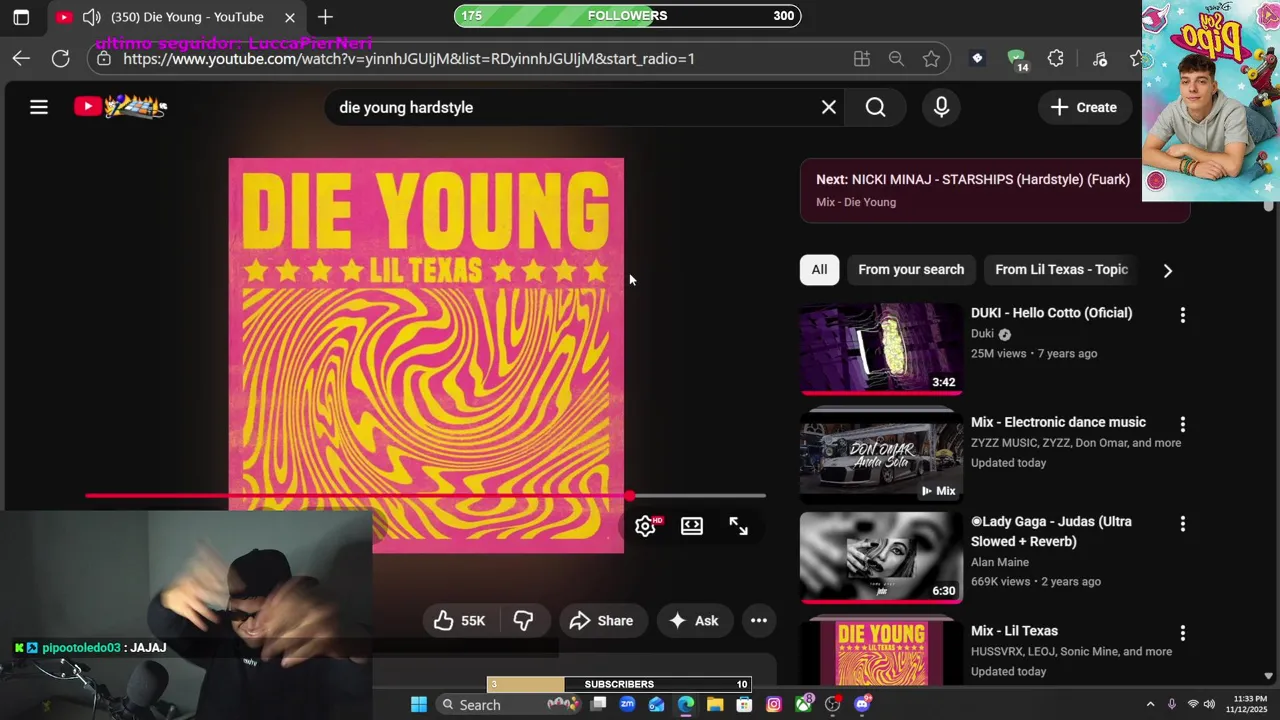This screenshot has width=1280, height=720.
Task: Click the magnifier search button
Action: (876, 107)
